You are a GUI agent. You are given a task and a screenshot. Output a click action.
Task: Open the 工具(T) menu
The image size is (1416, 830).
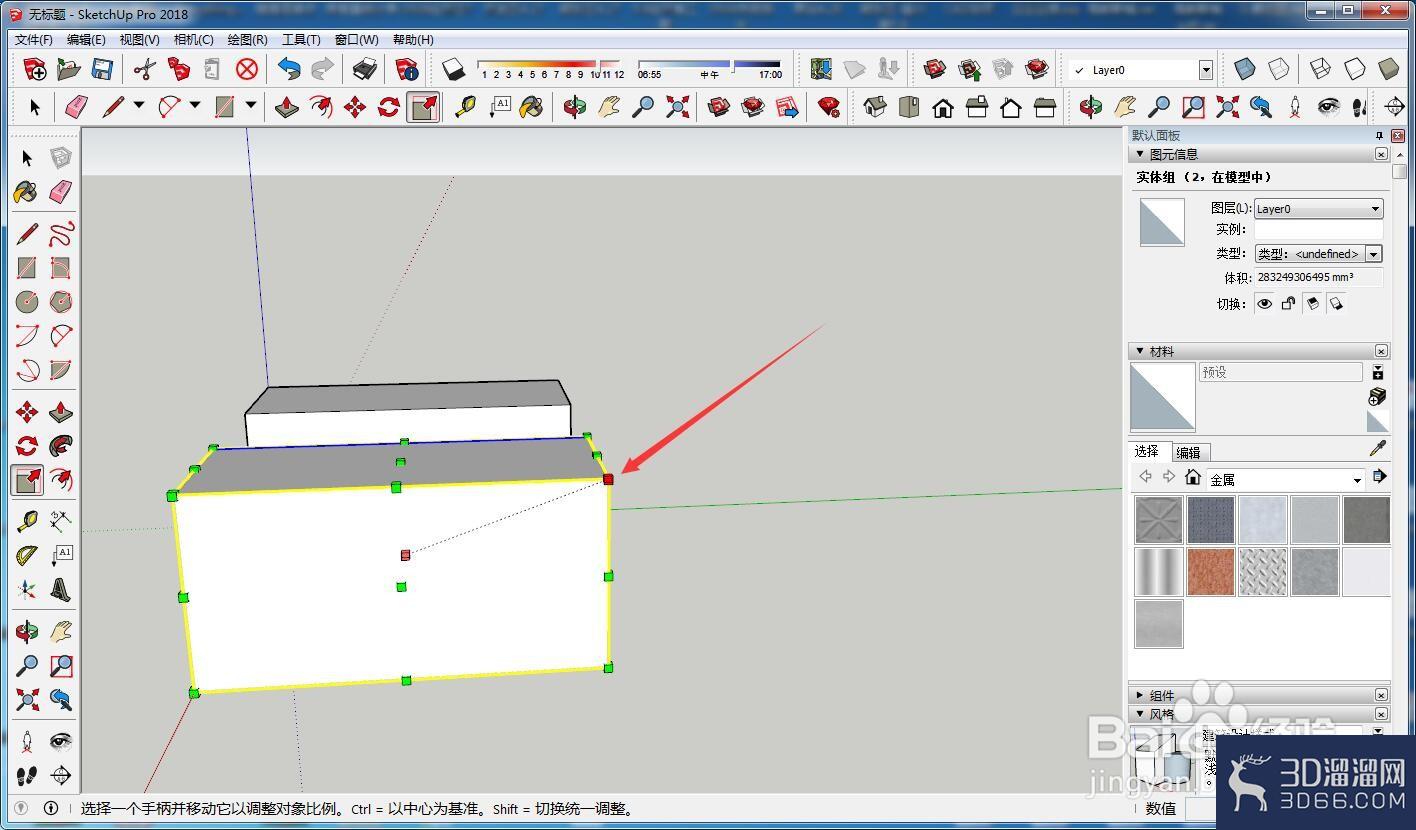click(x=301, y=40)
